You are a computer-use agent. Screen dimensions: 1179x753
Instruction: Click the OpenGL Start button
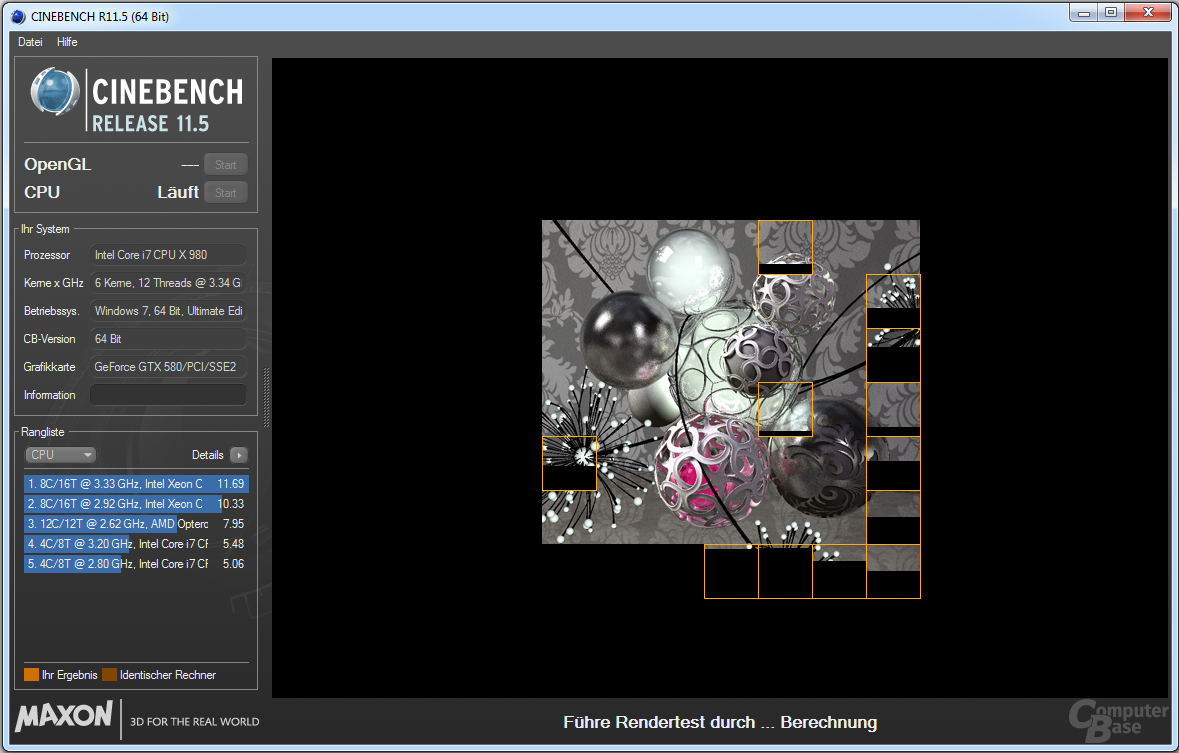226,165
